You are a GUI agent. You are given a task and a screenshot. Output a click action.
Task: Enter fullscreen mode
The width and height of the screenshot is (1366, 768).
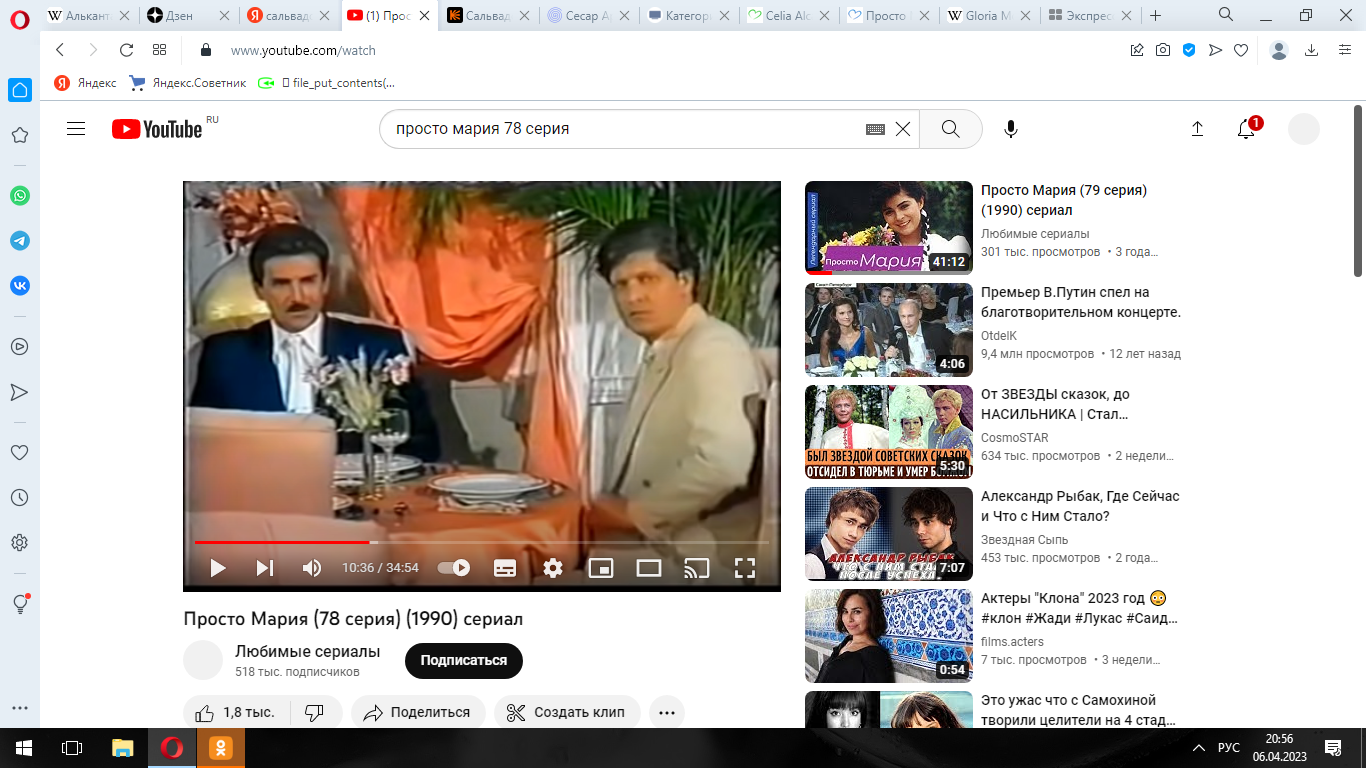pos(745,568)
